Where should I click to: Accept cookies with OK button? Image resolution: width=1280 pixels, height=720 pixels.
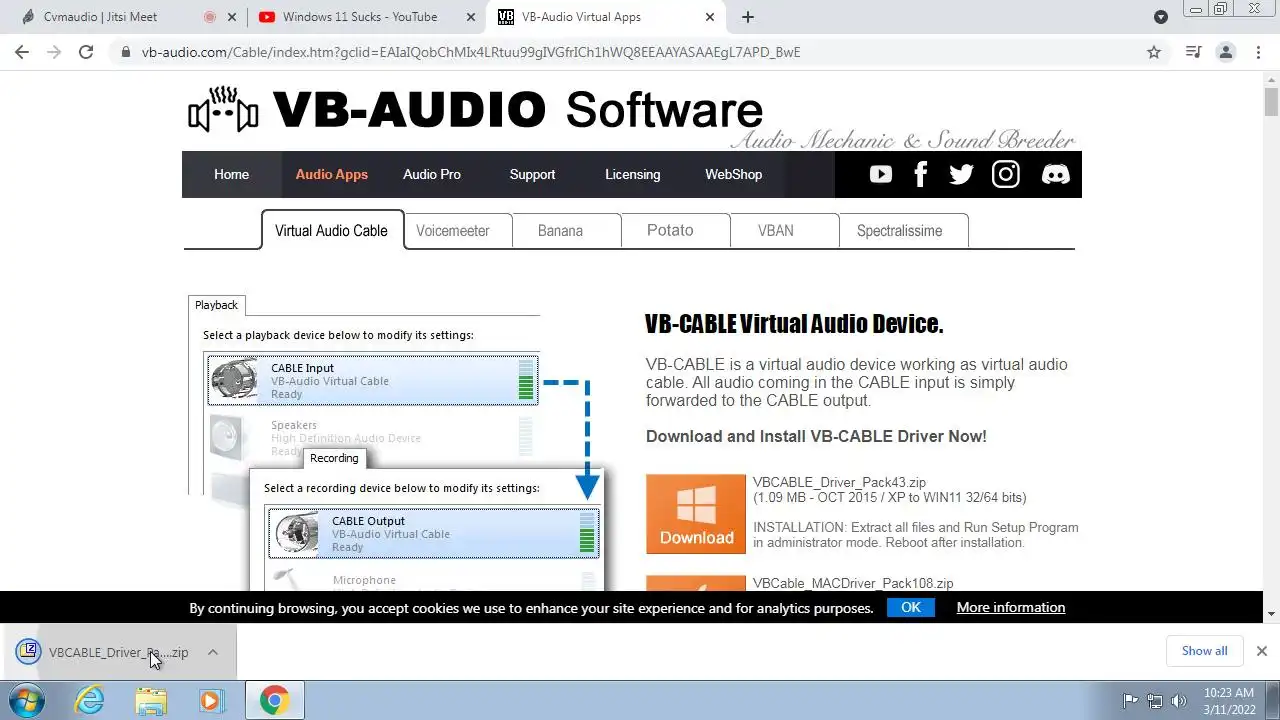coord(911,607)
